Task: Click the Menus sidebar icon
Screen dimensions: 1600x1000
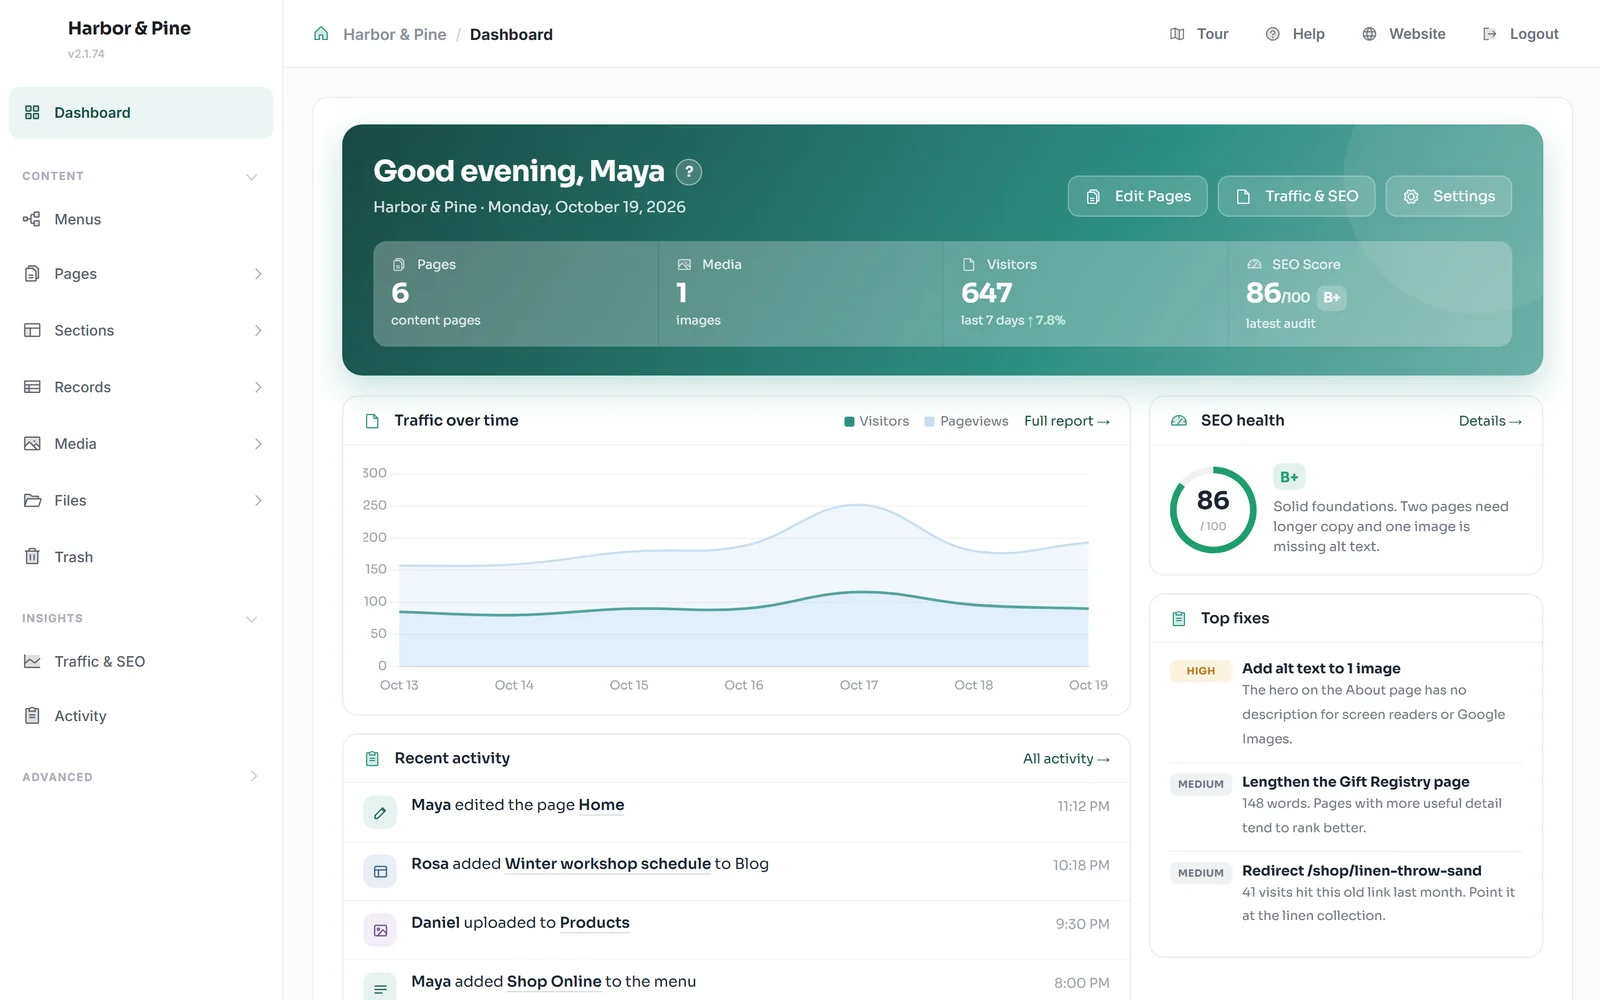Action: (x=32, y=219)
